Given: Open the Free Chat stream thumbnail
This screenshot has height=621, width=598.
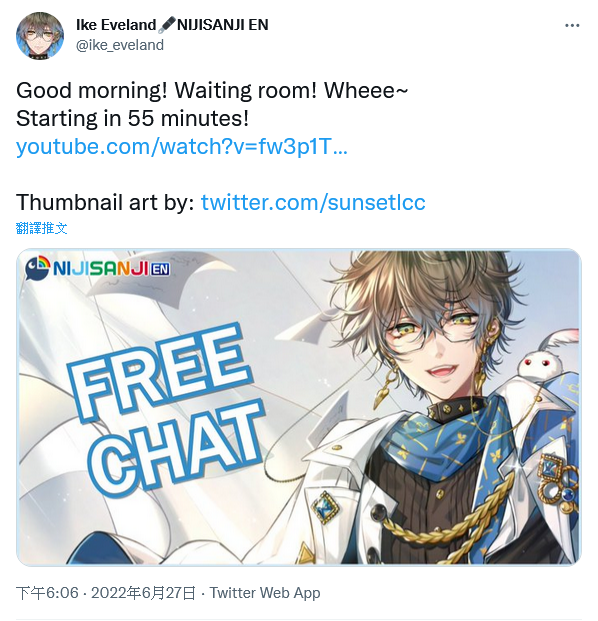Looking at the screenshot, I should (299, 406).
